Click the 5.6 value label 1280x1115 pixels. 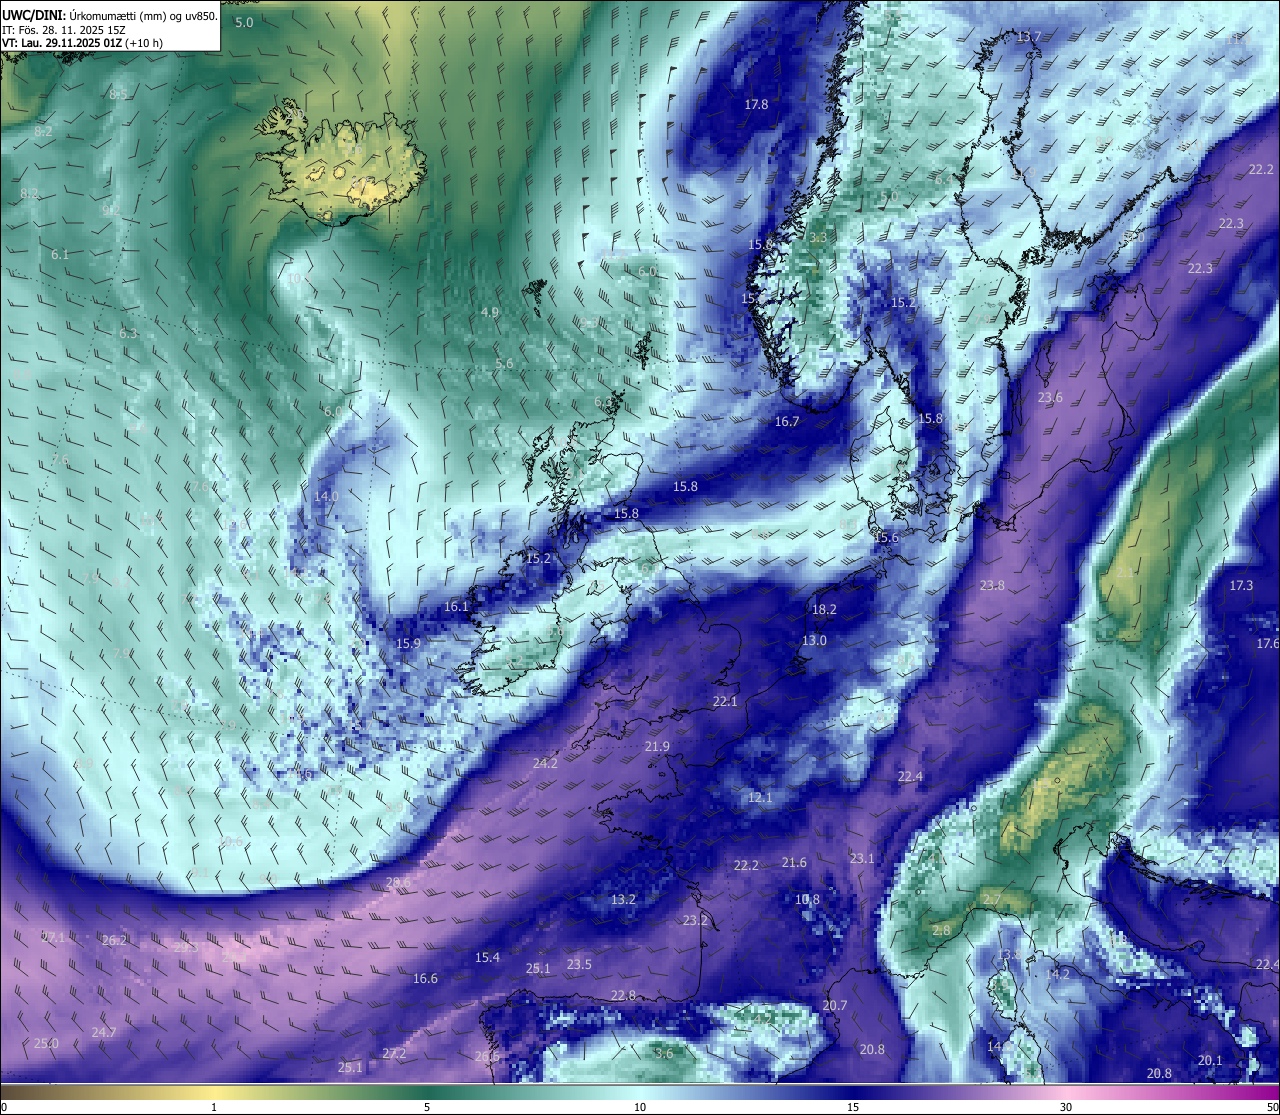point(504,364)
